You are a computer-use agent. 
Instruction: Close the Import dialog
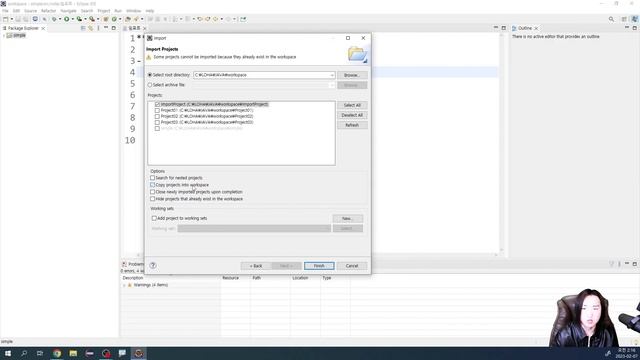(x=363, y=38)
